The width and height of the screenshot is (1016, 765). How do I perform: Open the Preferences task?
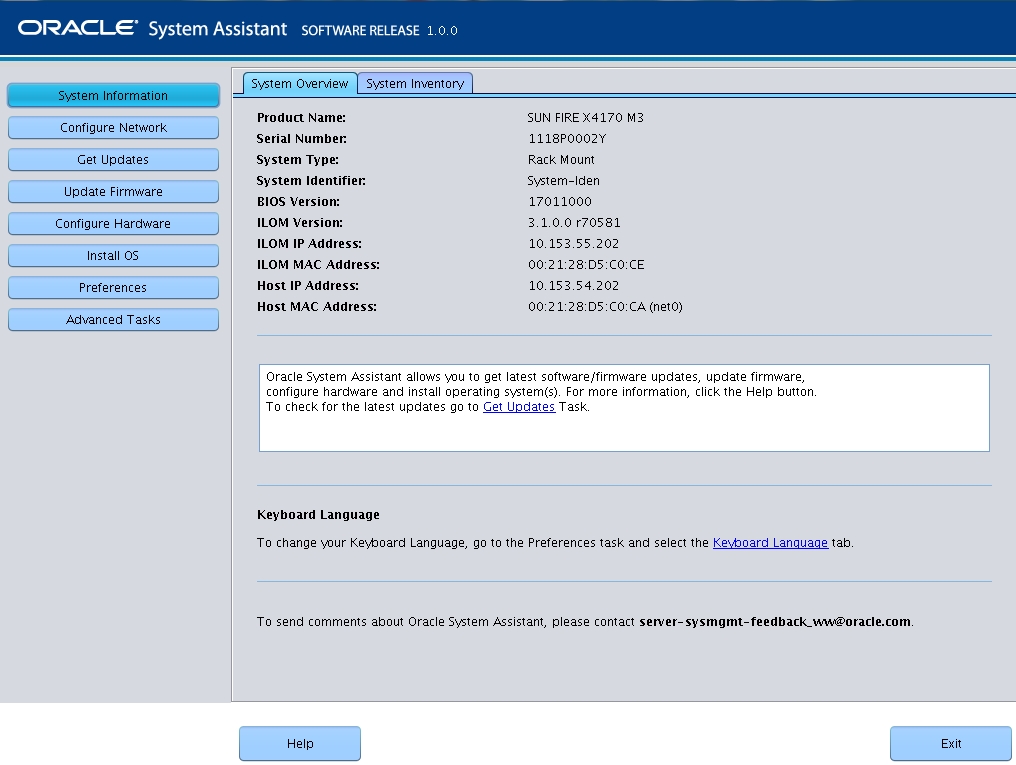[x=113, y=287]
